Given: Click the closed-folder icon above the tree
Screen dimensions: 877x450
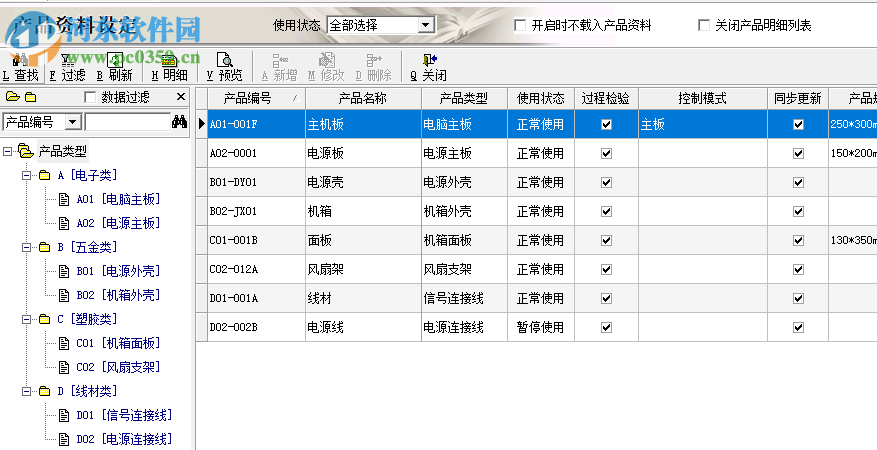Looking at the screenshot, I should [x=31, y=97].
